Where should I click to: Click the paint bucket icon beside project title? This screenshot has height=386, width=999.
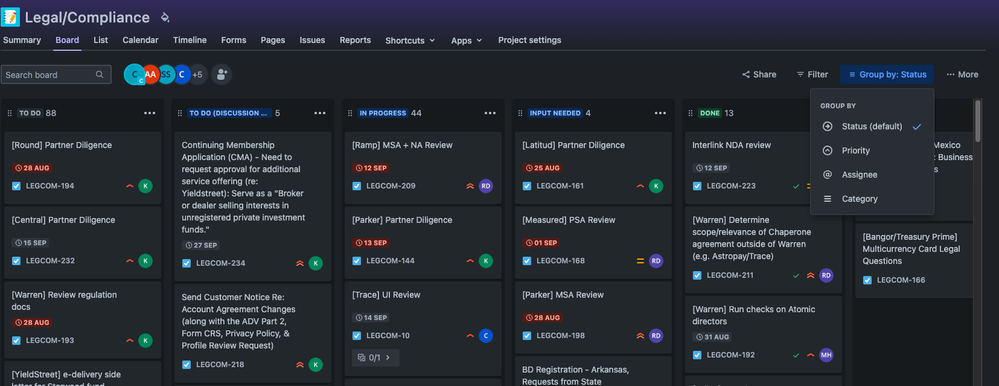(165, 17)
